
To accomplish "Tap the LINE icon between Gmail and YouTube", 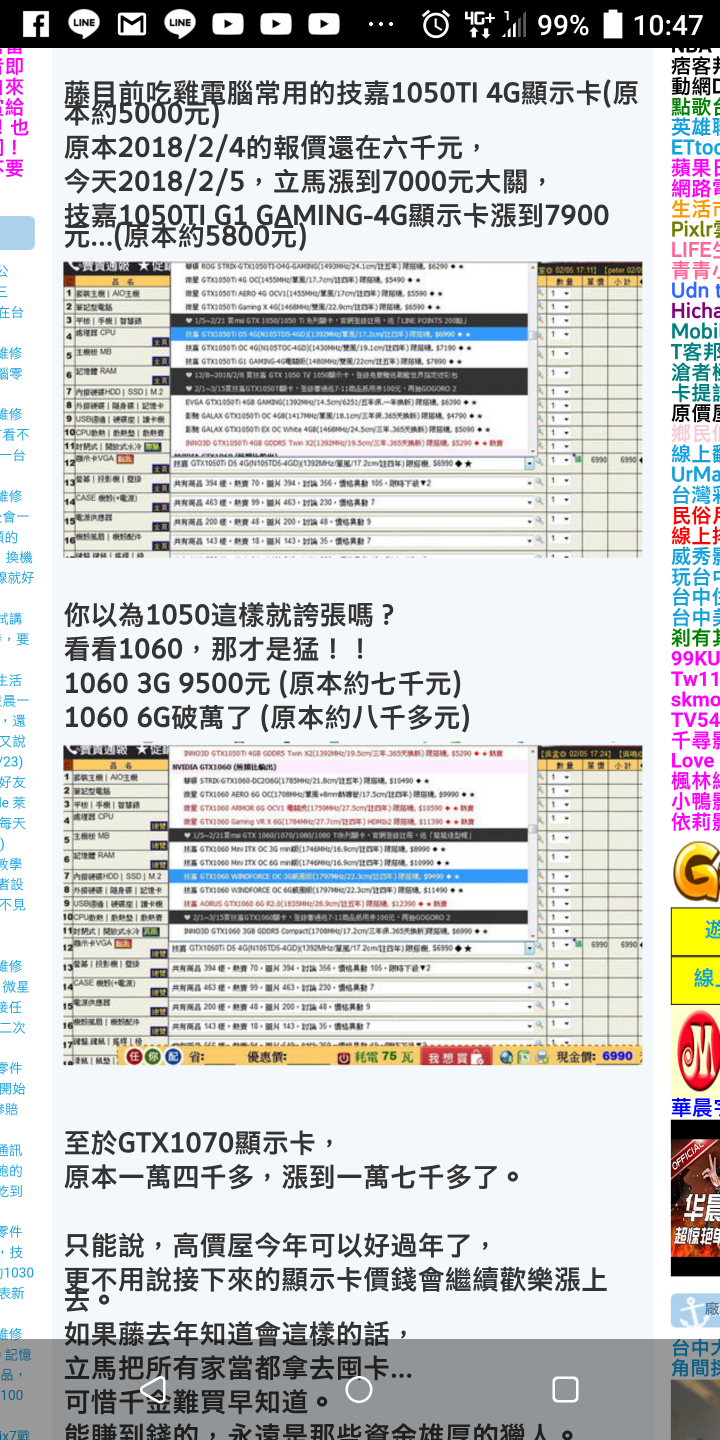I will (180, 23).
